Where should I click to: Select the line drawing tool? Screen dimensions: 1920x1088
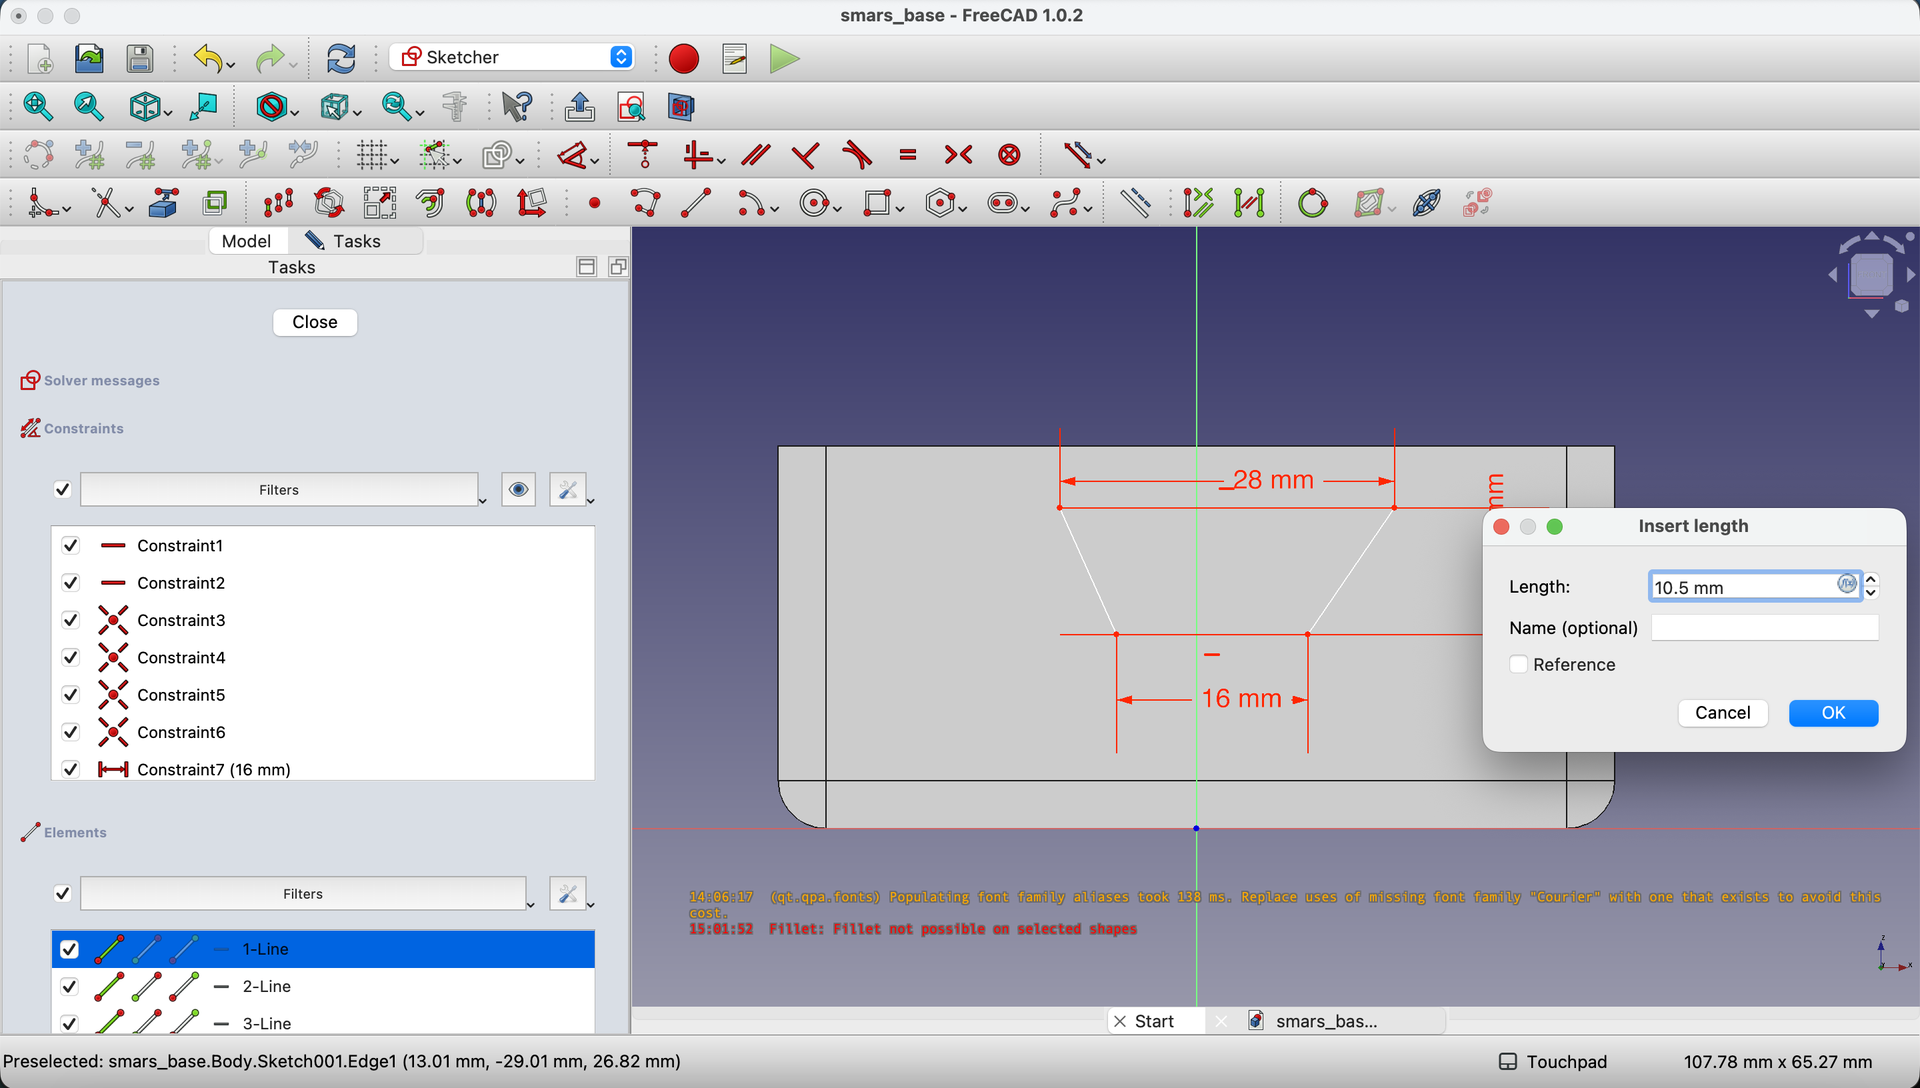coord(696,204)
